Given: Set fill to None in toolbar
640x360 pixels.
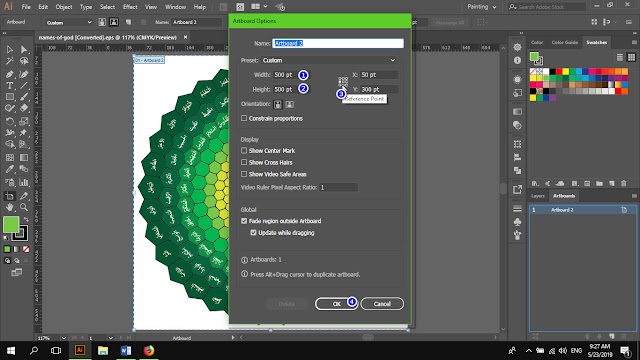Looking at the screenshot, I should 26,249.
